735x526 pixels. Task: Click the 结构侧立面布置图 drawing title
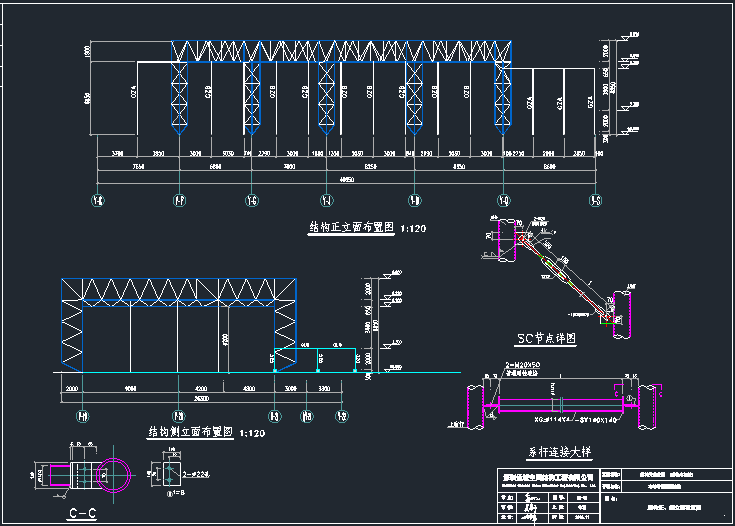click(190, 432)
